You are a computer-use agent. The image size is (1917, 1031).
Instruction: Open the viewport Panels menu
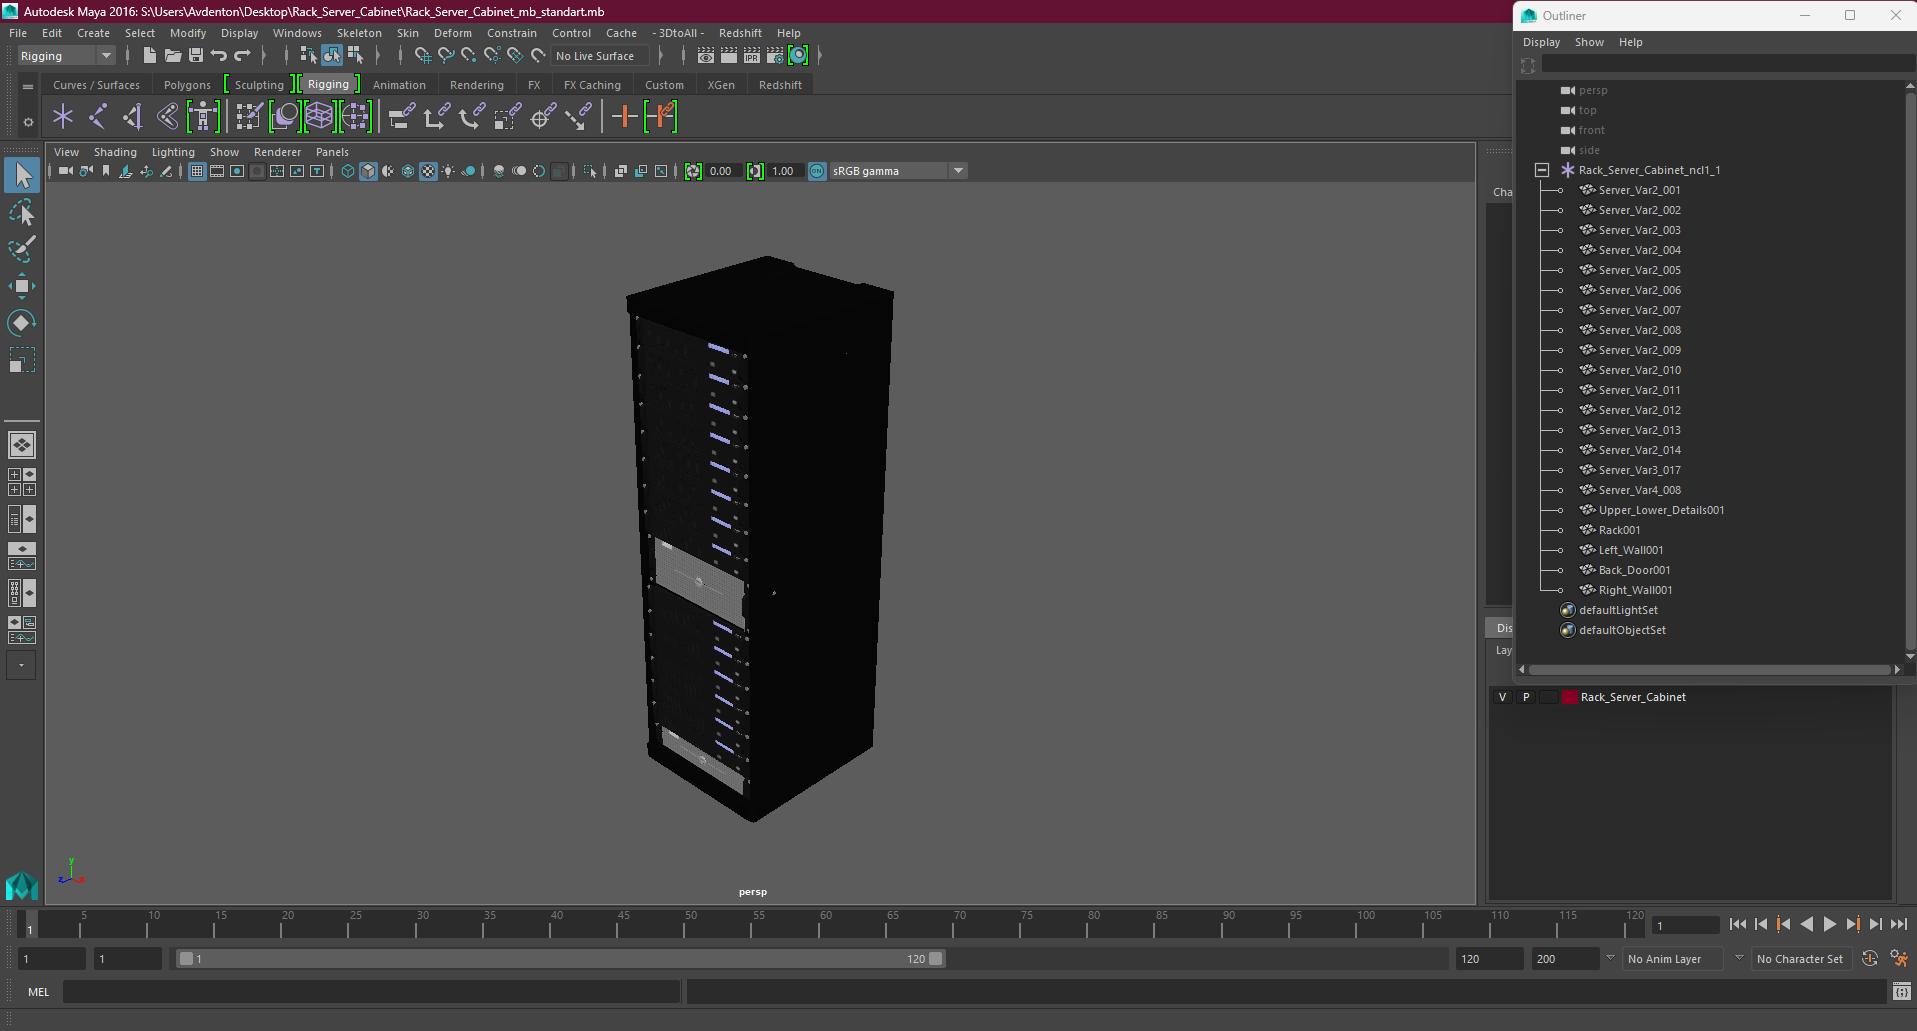pyautogui.click(x=332, y=152)
